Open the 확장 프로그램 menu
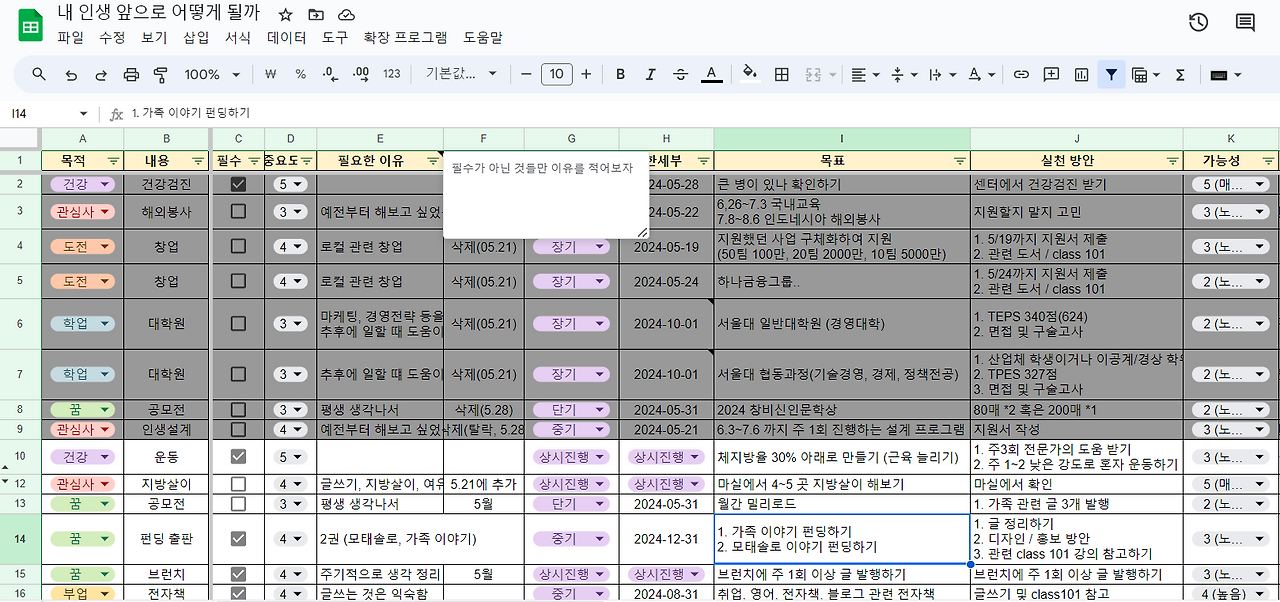This screenshot has height=602, width=1280. (x=405, y=37)
